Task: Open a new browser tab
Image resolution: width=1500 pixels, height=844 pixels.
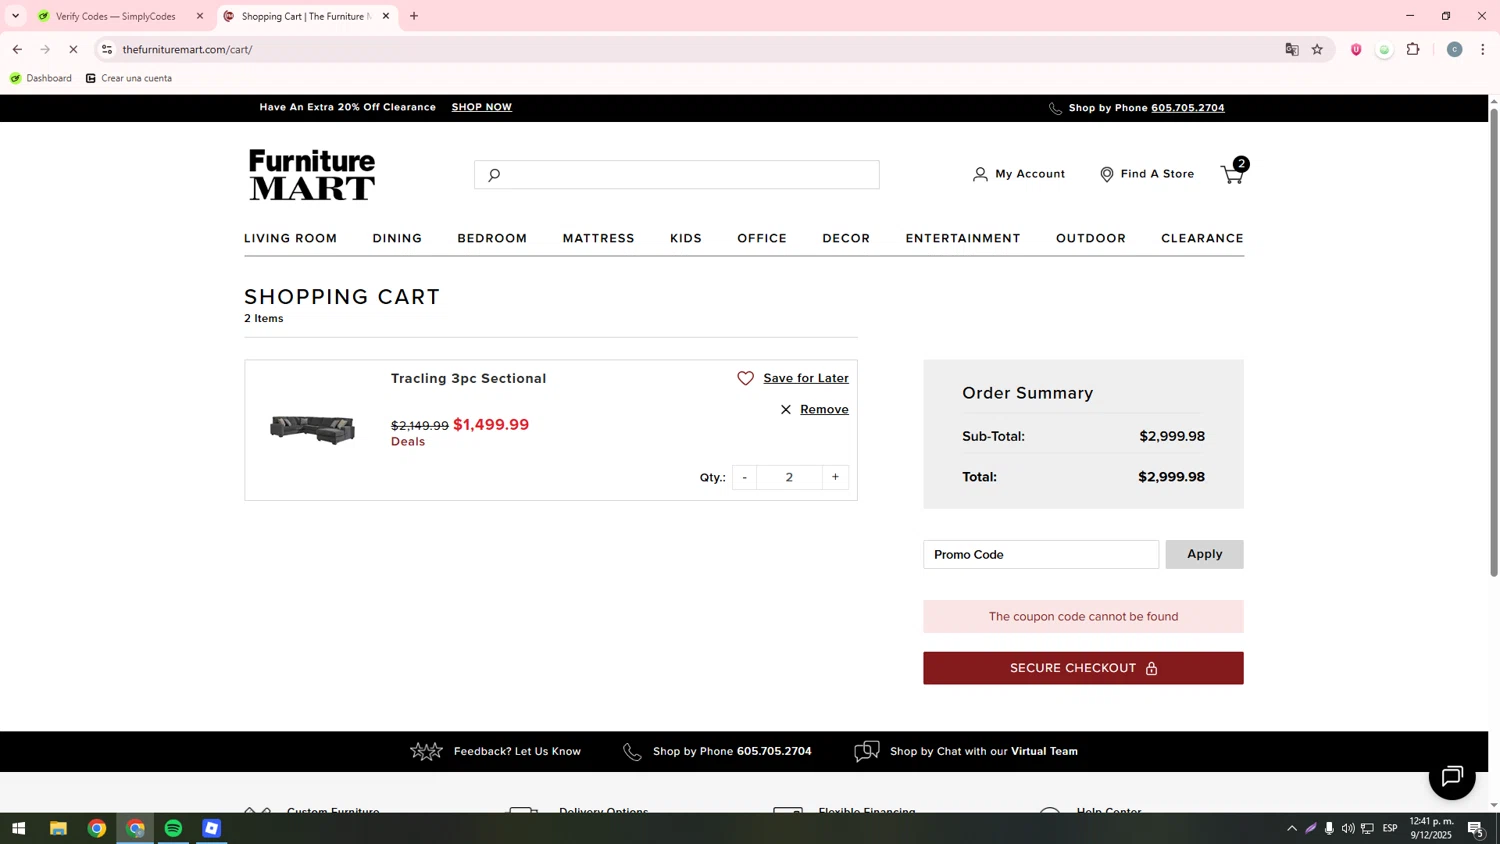Action: (x=414, y=16)
